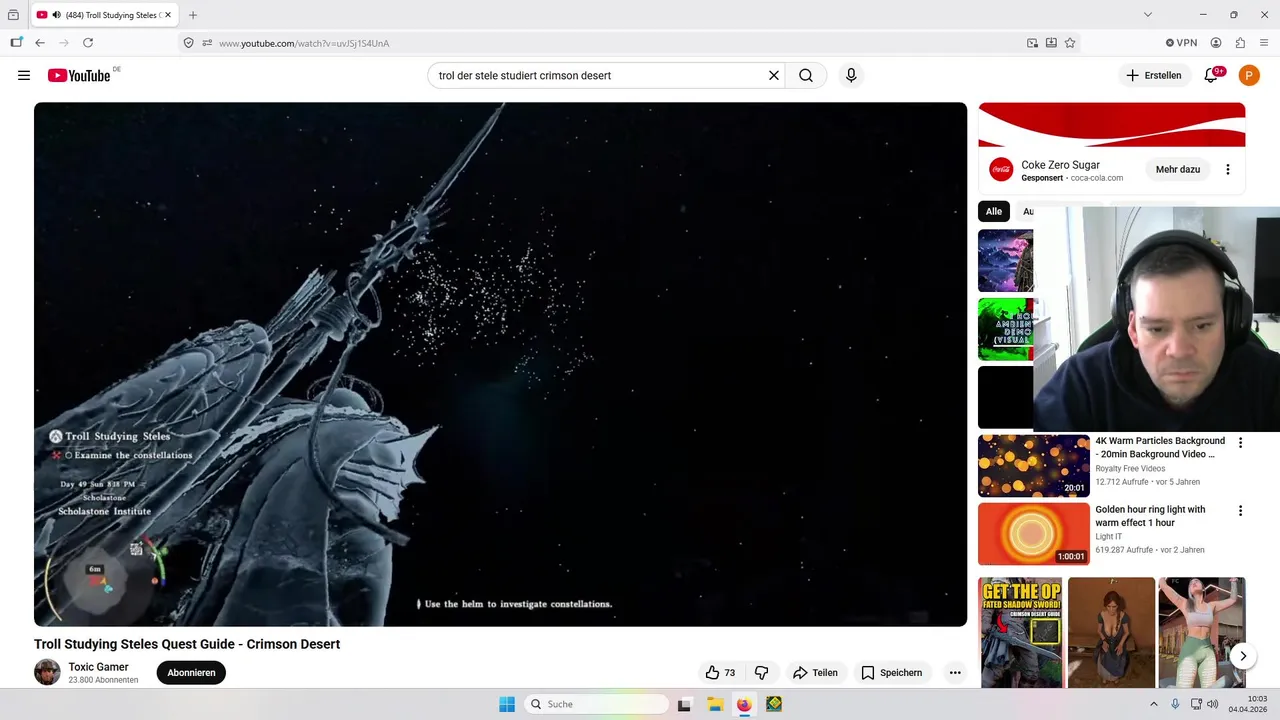Advance the shorts shelf with right arrow
The width and height of the screenshot is (1280, 720).
click(x=1242, y=656)
